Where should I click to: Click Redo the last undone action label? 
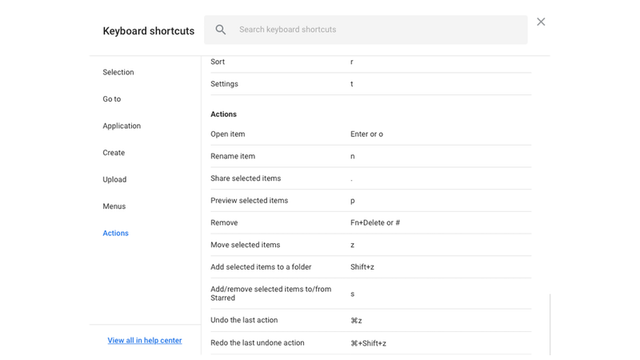point(257,343)
